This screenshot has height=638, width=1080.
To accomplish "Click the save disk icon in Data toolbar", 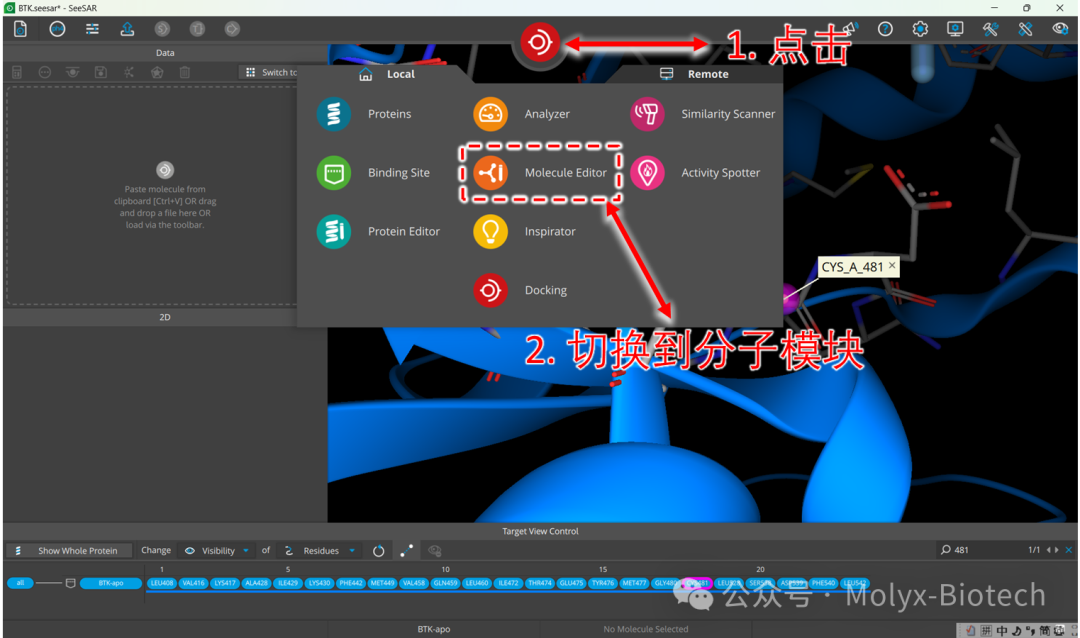I will pyautogui.click(x=101, y=72).
